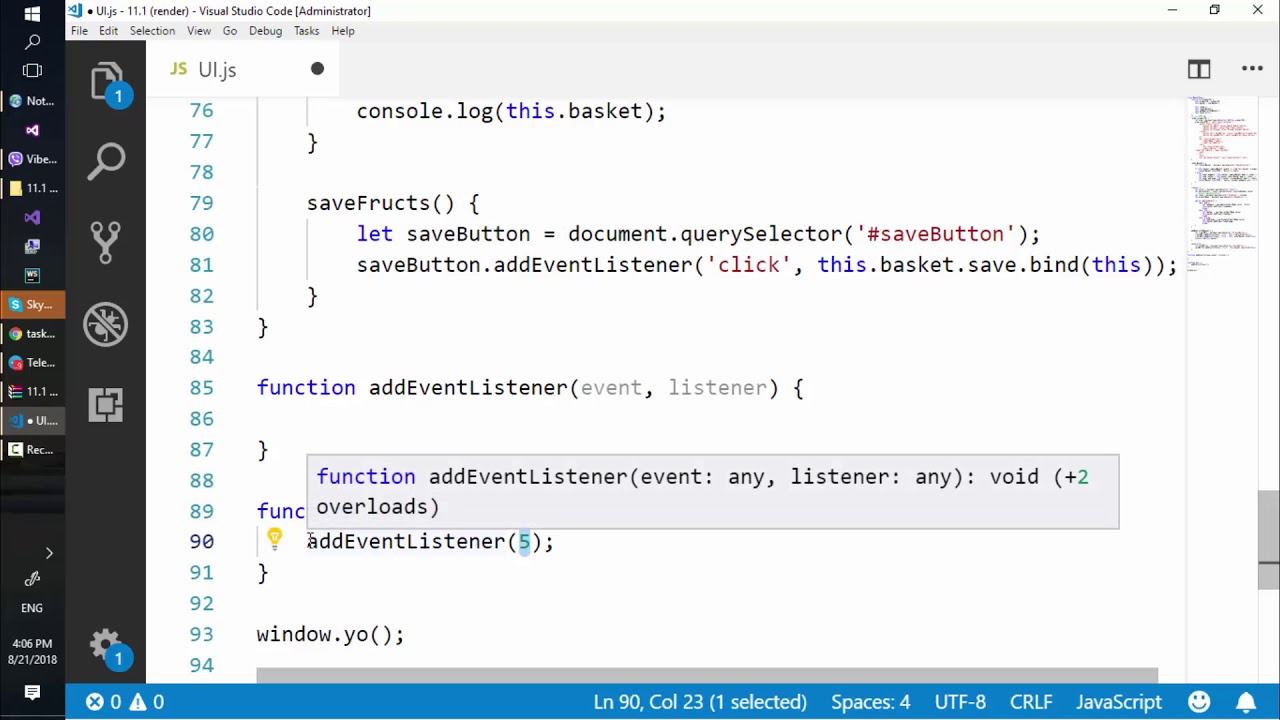Click the horizontal editor scrollbar

pyautogui.click(x=706, y=675)
